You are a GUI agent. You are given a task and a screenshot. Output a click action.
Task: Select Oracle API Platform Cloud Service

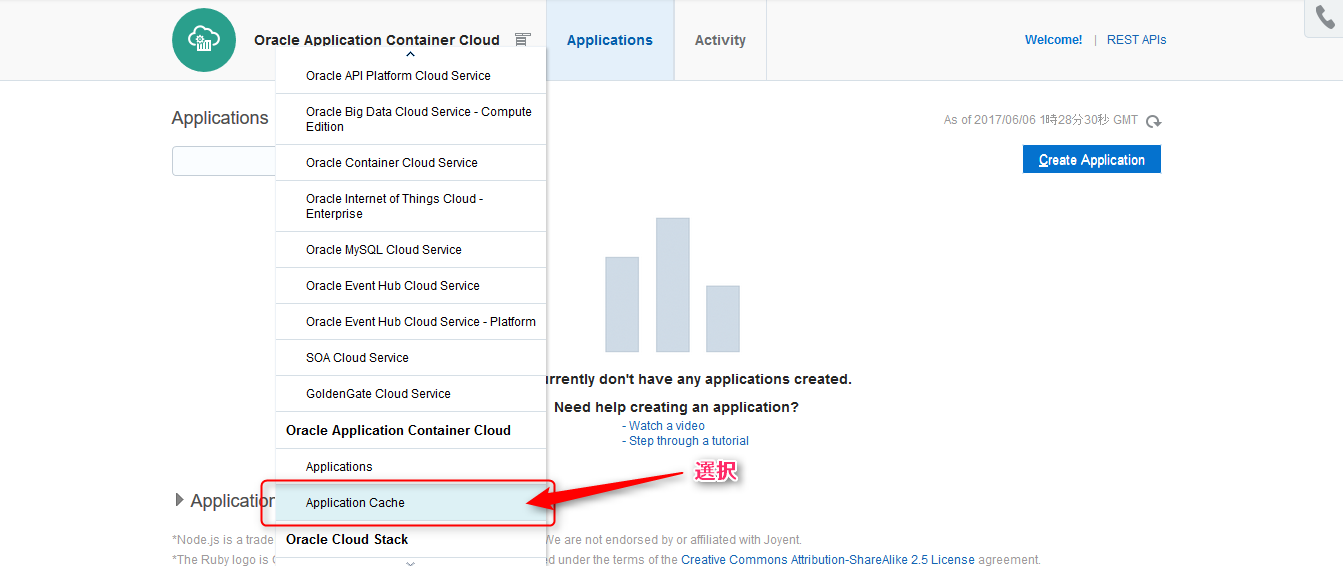coord(411,76)
